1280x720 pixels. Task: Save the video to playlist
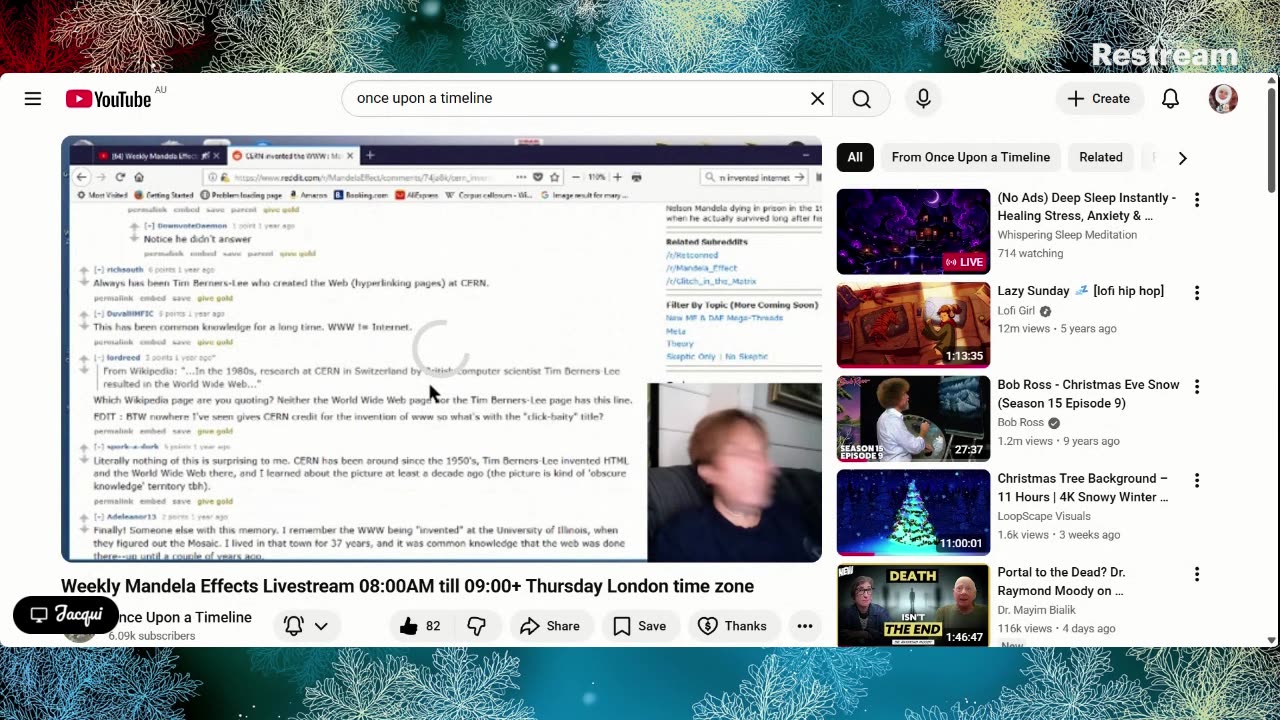pos(639,626)
